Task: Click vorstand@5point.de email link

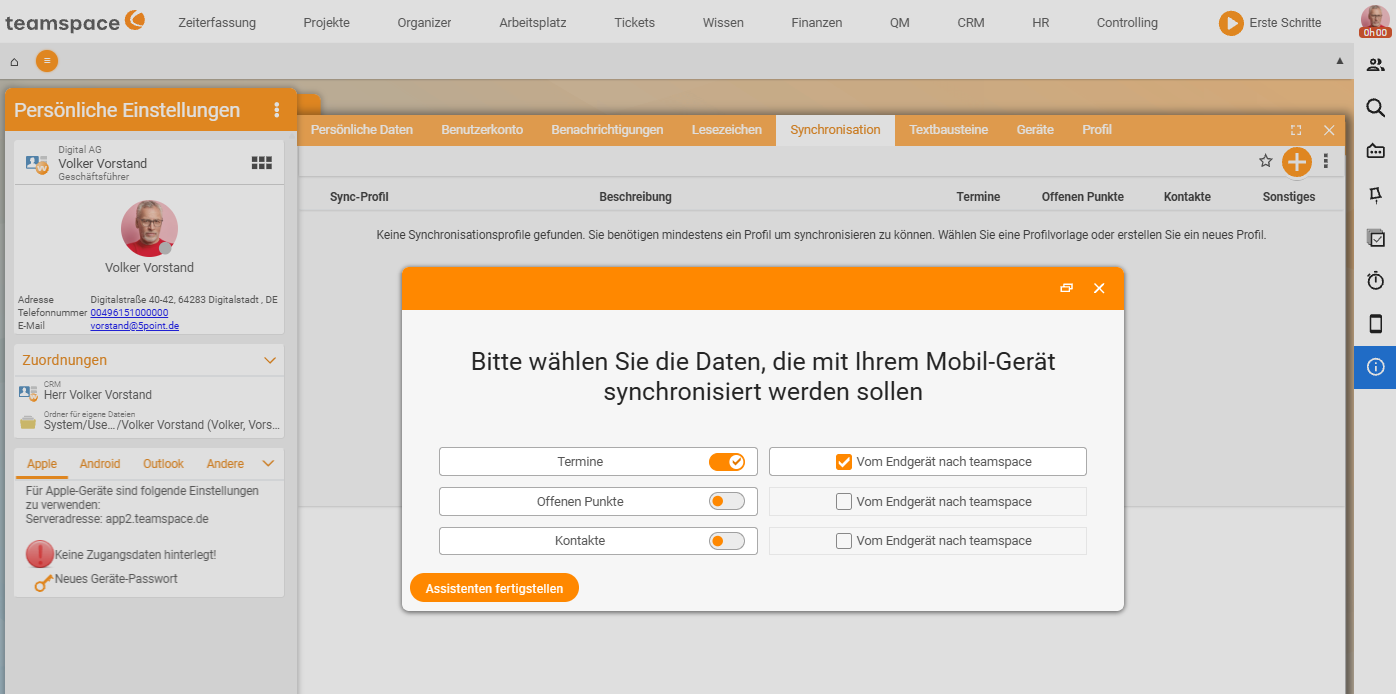Action: click(x=135, y=326)
